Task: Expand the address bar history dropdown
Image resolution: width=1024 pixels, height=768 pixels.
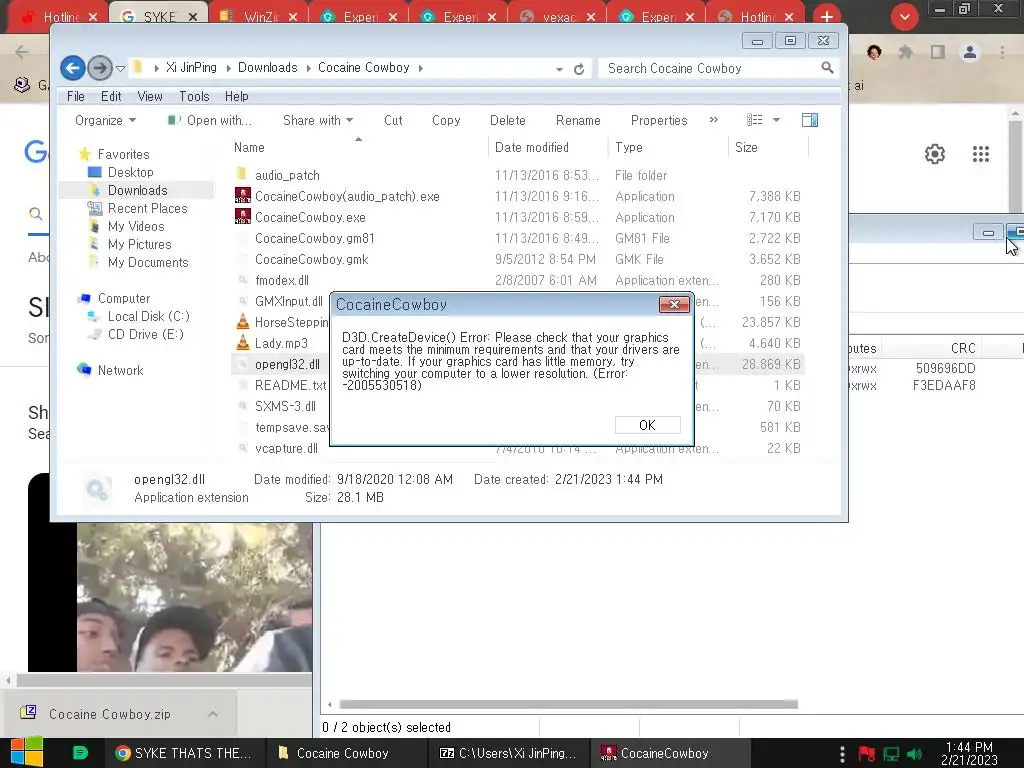Action: [x=560, y=69]
